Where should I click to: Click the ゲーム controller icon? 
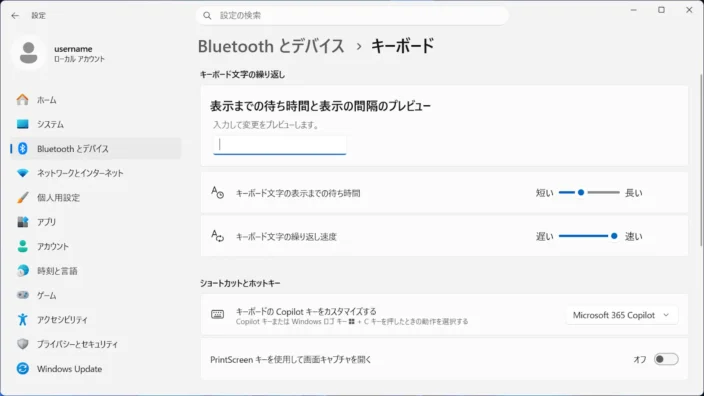[x=22, y=295]
